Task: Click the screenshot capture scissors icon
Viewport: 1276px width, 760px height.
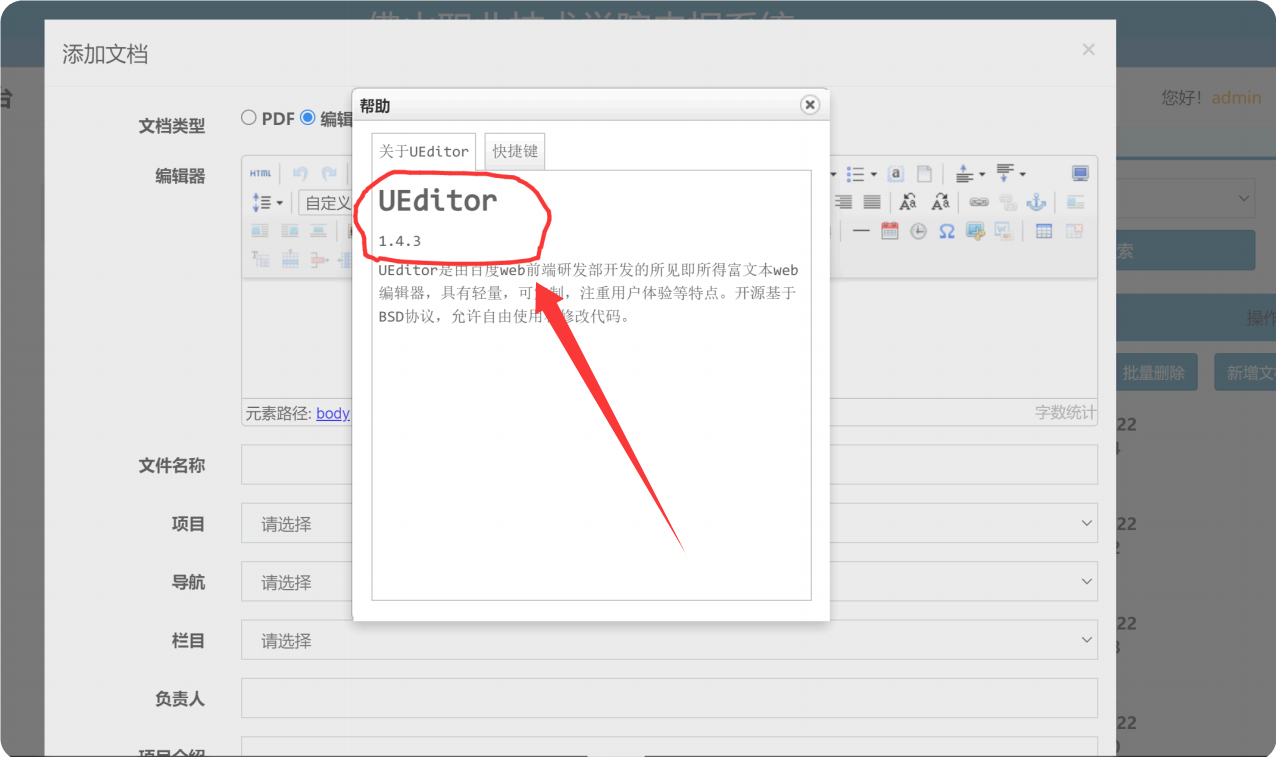Action: (x=975, y=231)
